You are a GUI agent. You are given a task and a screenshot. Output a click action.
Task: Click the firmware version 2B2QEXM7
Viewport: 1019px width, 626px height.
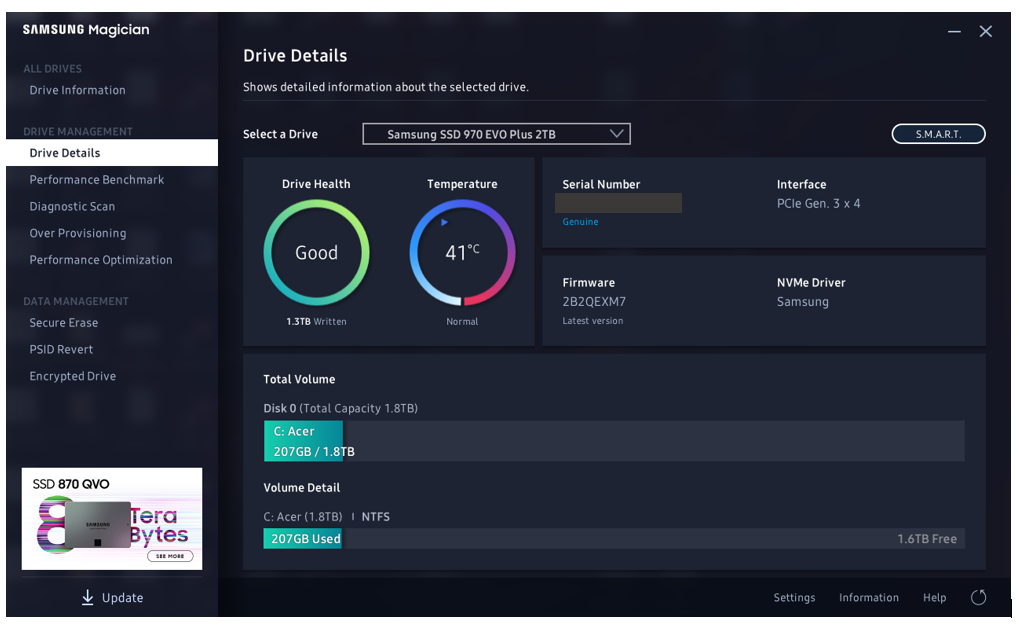click(594, 302)
